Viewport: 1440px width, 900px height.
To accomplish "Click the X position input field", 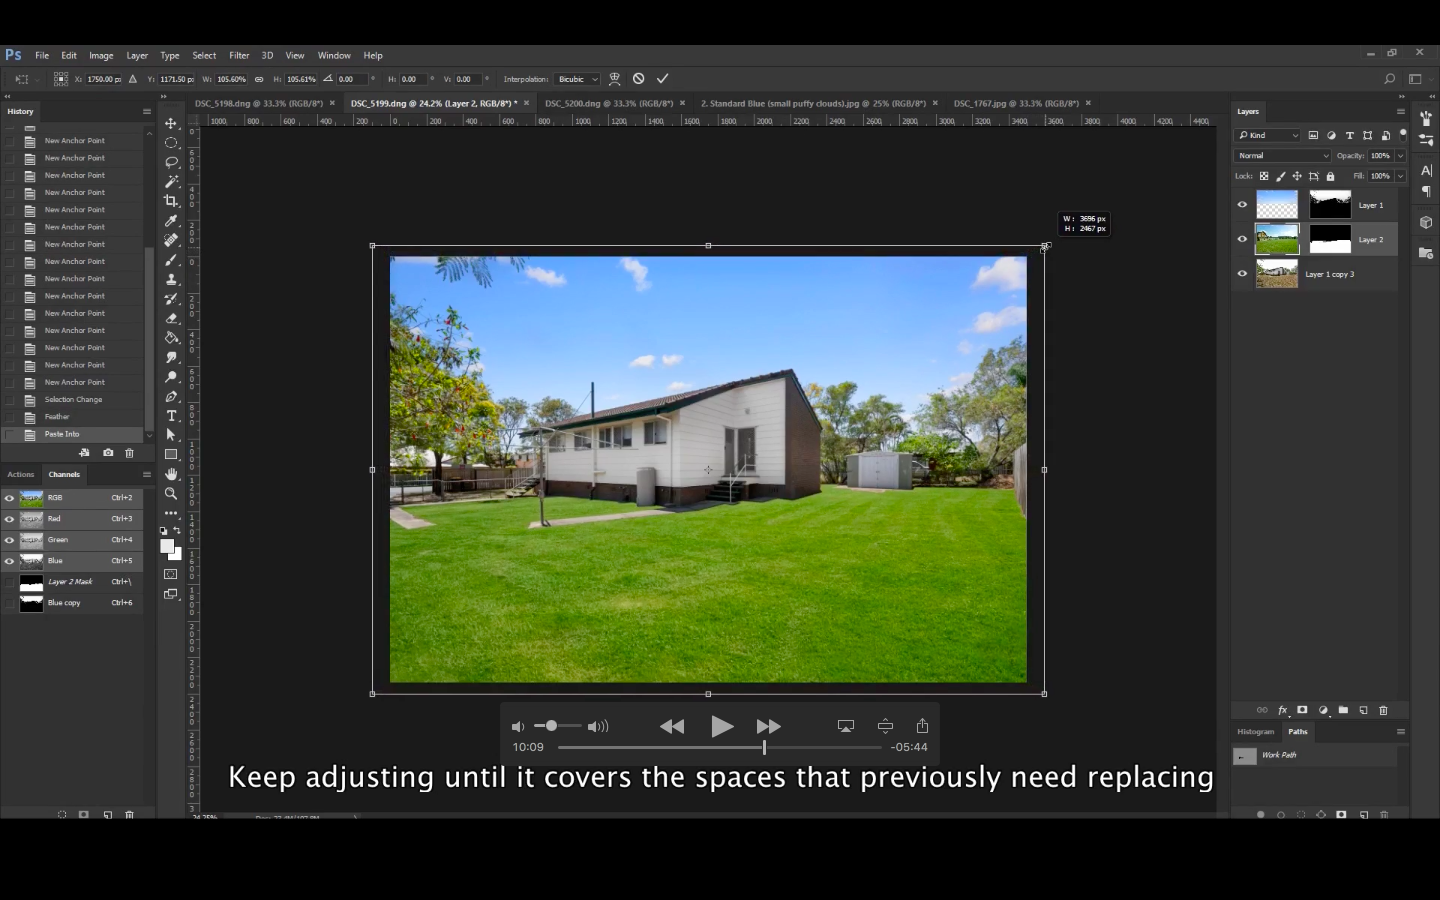I will point(103,79).
